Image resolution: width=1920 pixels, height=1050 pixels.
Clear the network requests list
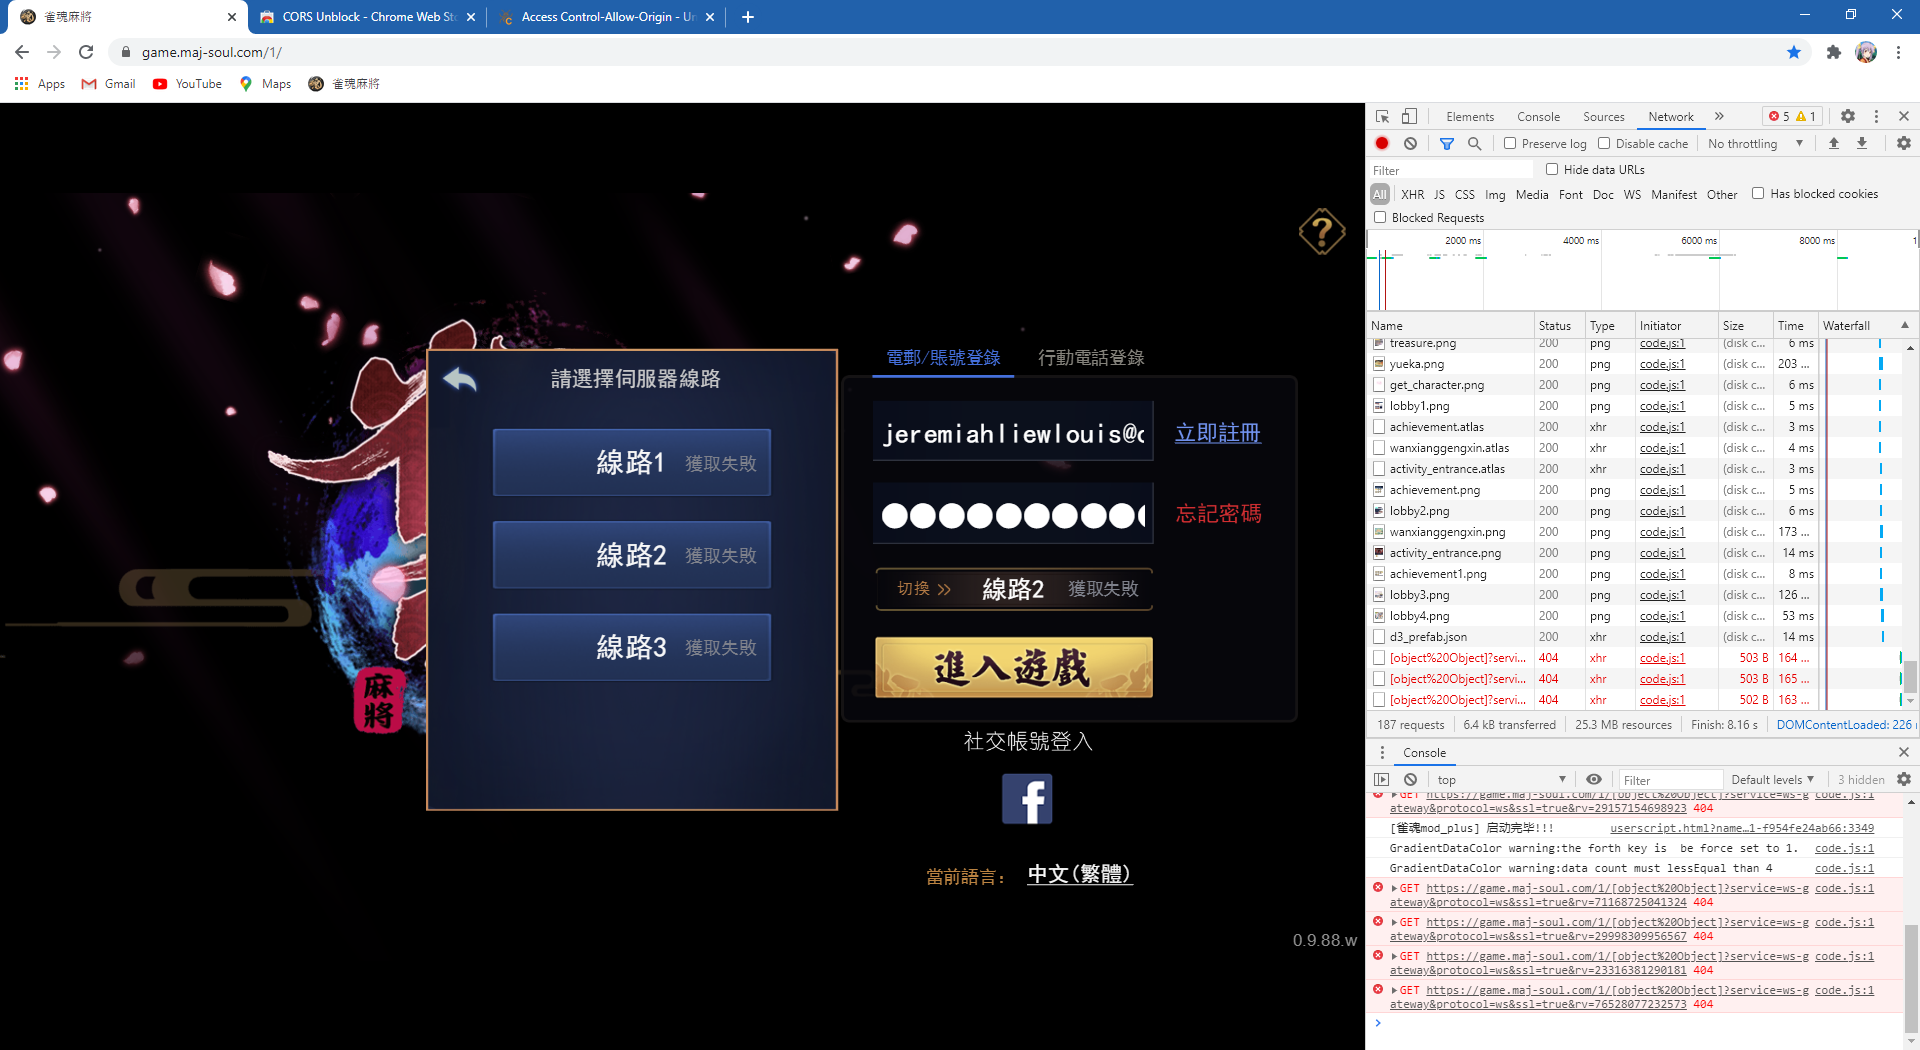click(1411, 143)
